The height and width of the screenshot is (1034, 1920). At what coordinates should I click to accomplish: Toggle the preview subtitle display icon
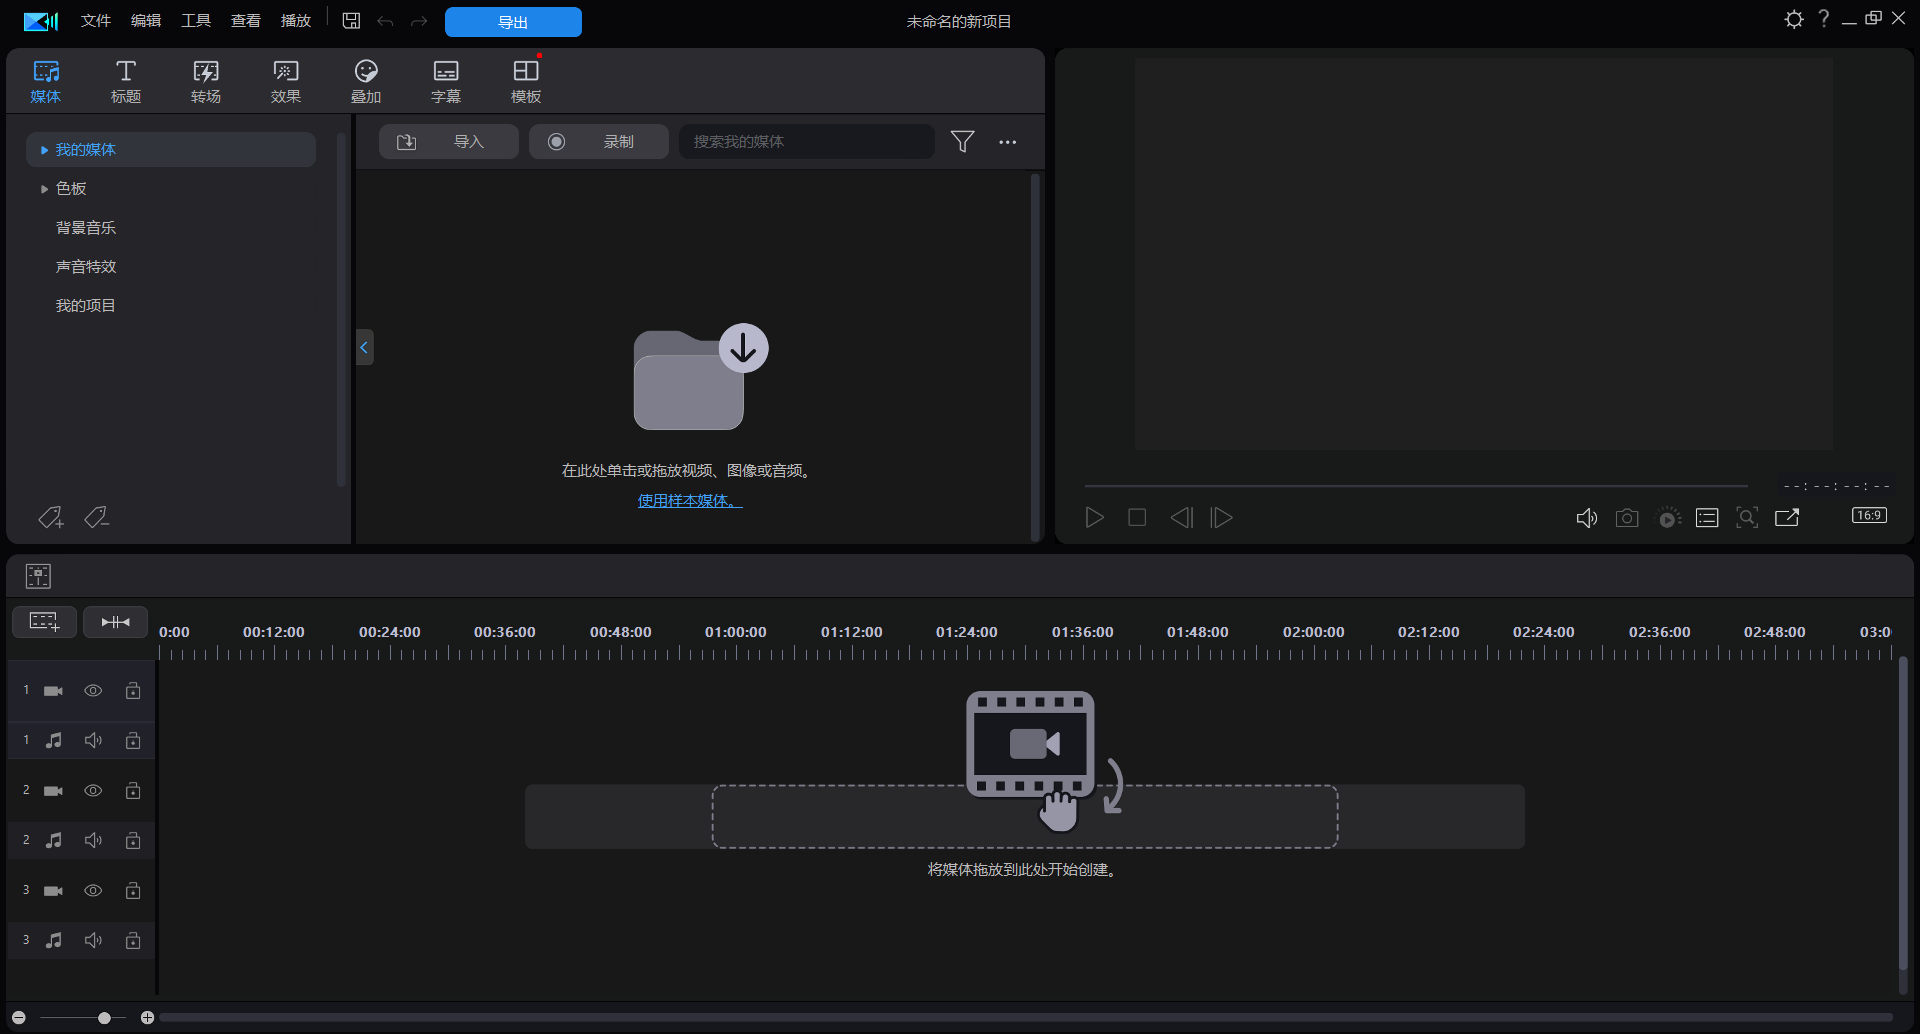point(1707,518)
